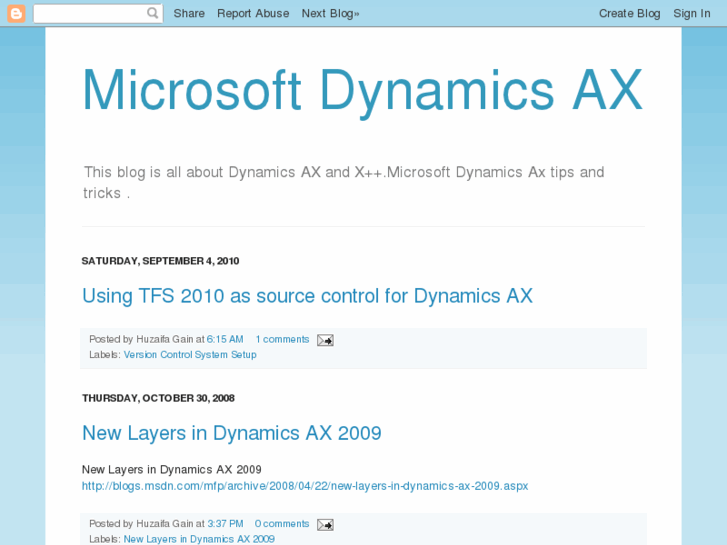Click the date header Thursday, October 30, 2008
The height and width of the screenshot is (545, 727).
pos(158,398)
